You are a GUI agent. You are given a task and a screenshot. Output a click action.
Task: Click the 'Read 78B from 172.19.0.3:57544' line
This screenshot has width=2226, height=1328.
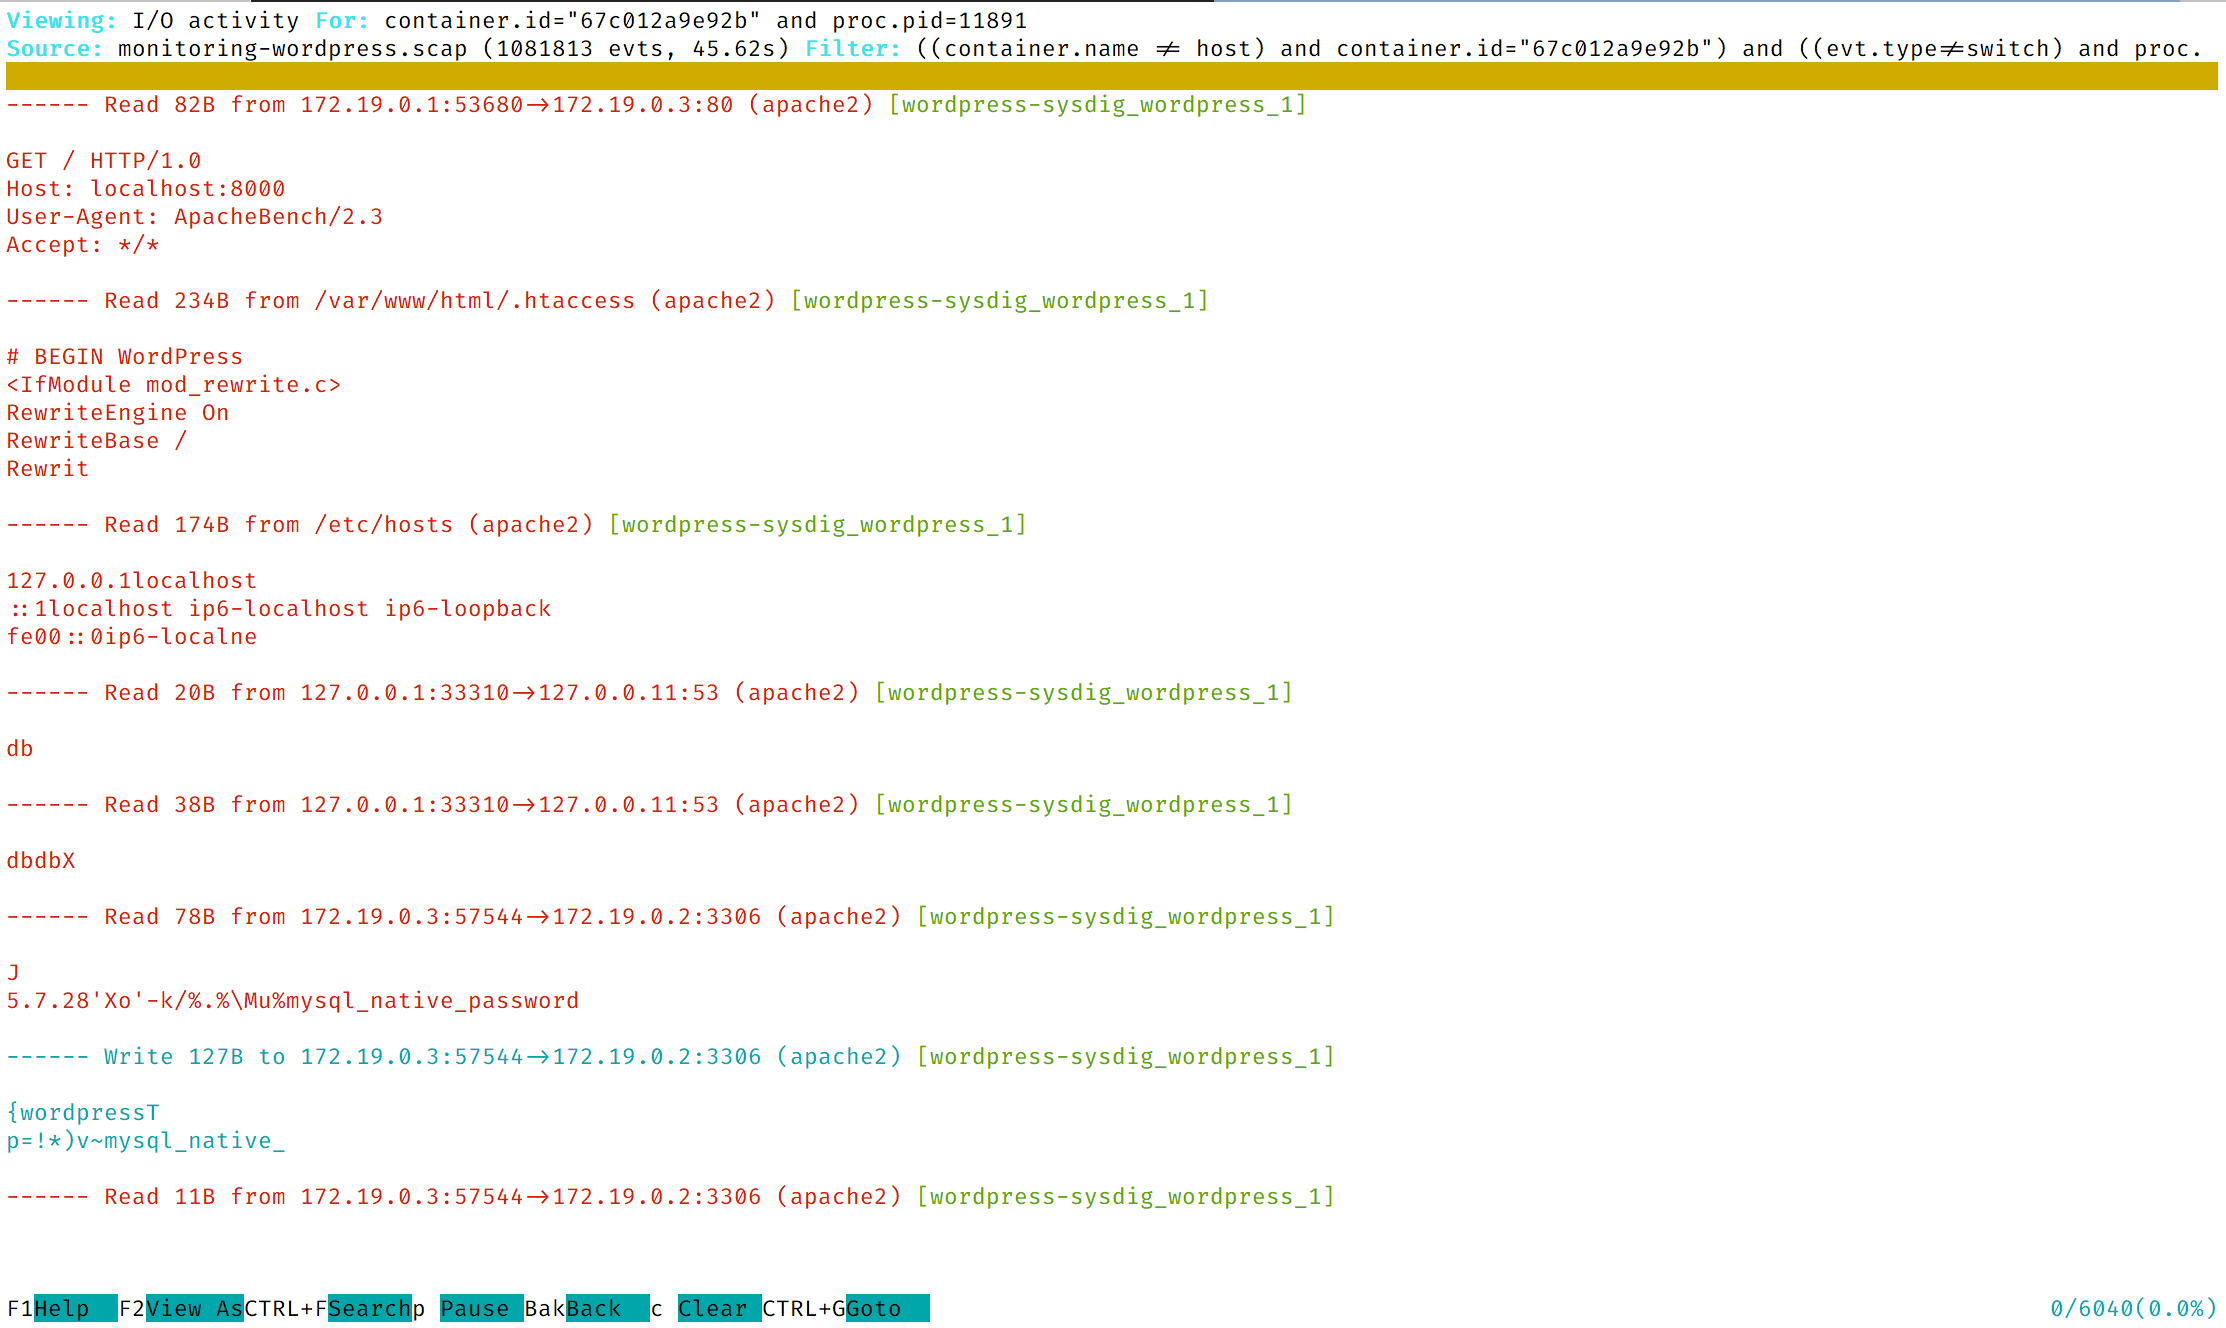[670, 916]
